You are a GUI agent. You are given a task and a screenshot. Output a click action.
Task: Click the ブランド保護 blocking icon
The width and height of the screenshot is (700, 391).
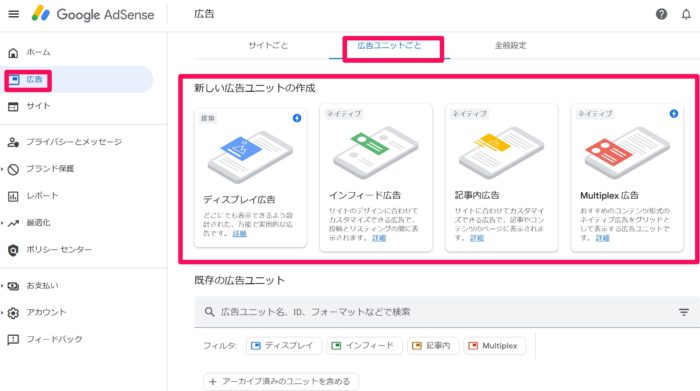pos(13,169)
